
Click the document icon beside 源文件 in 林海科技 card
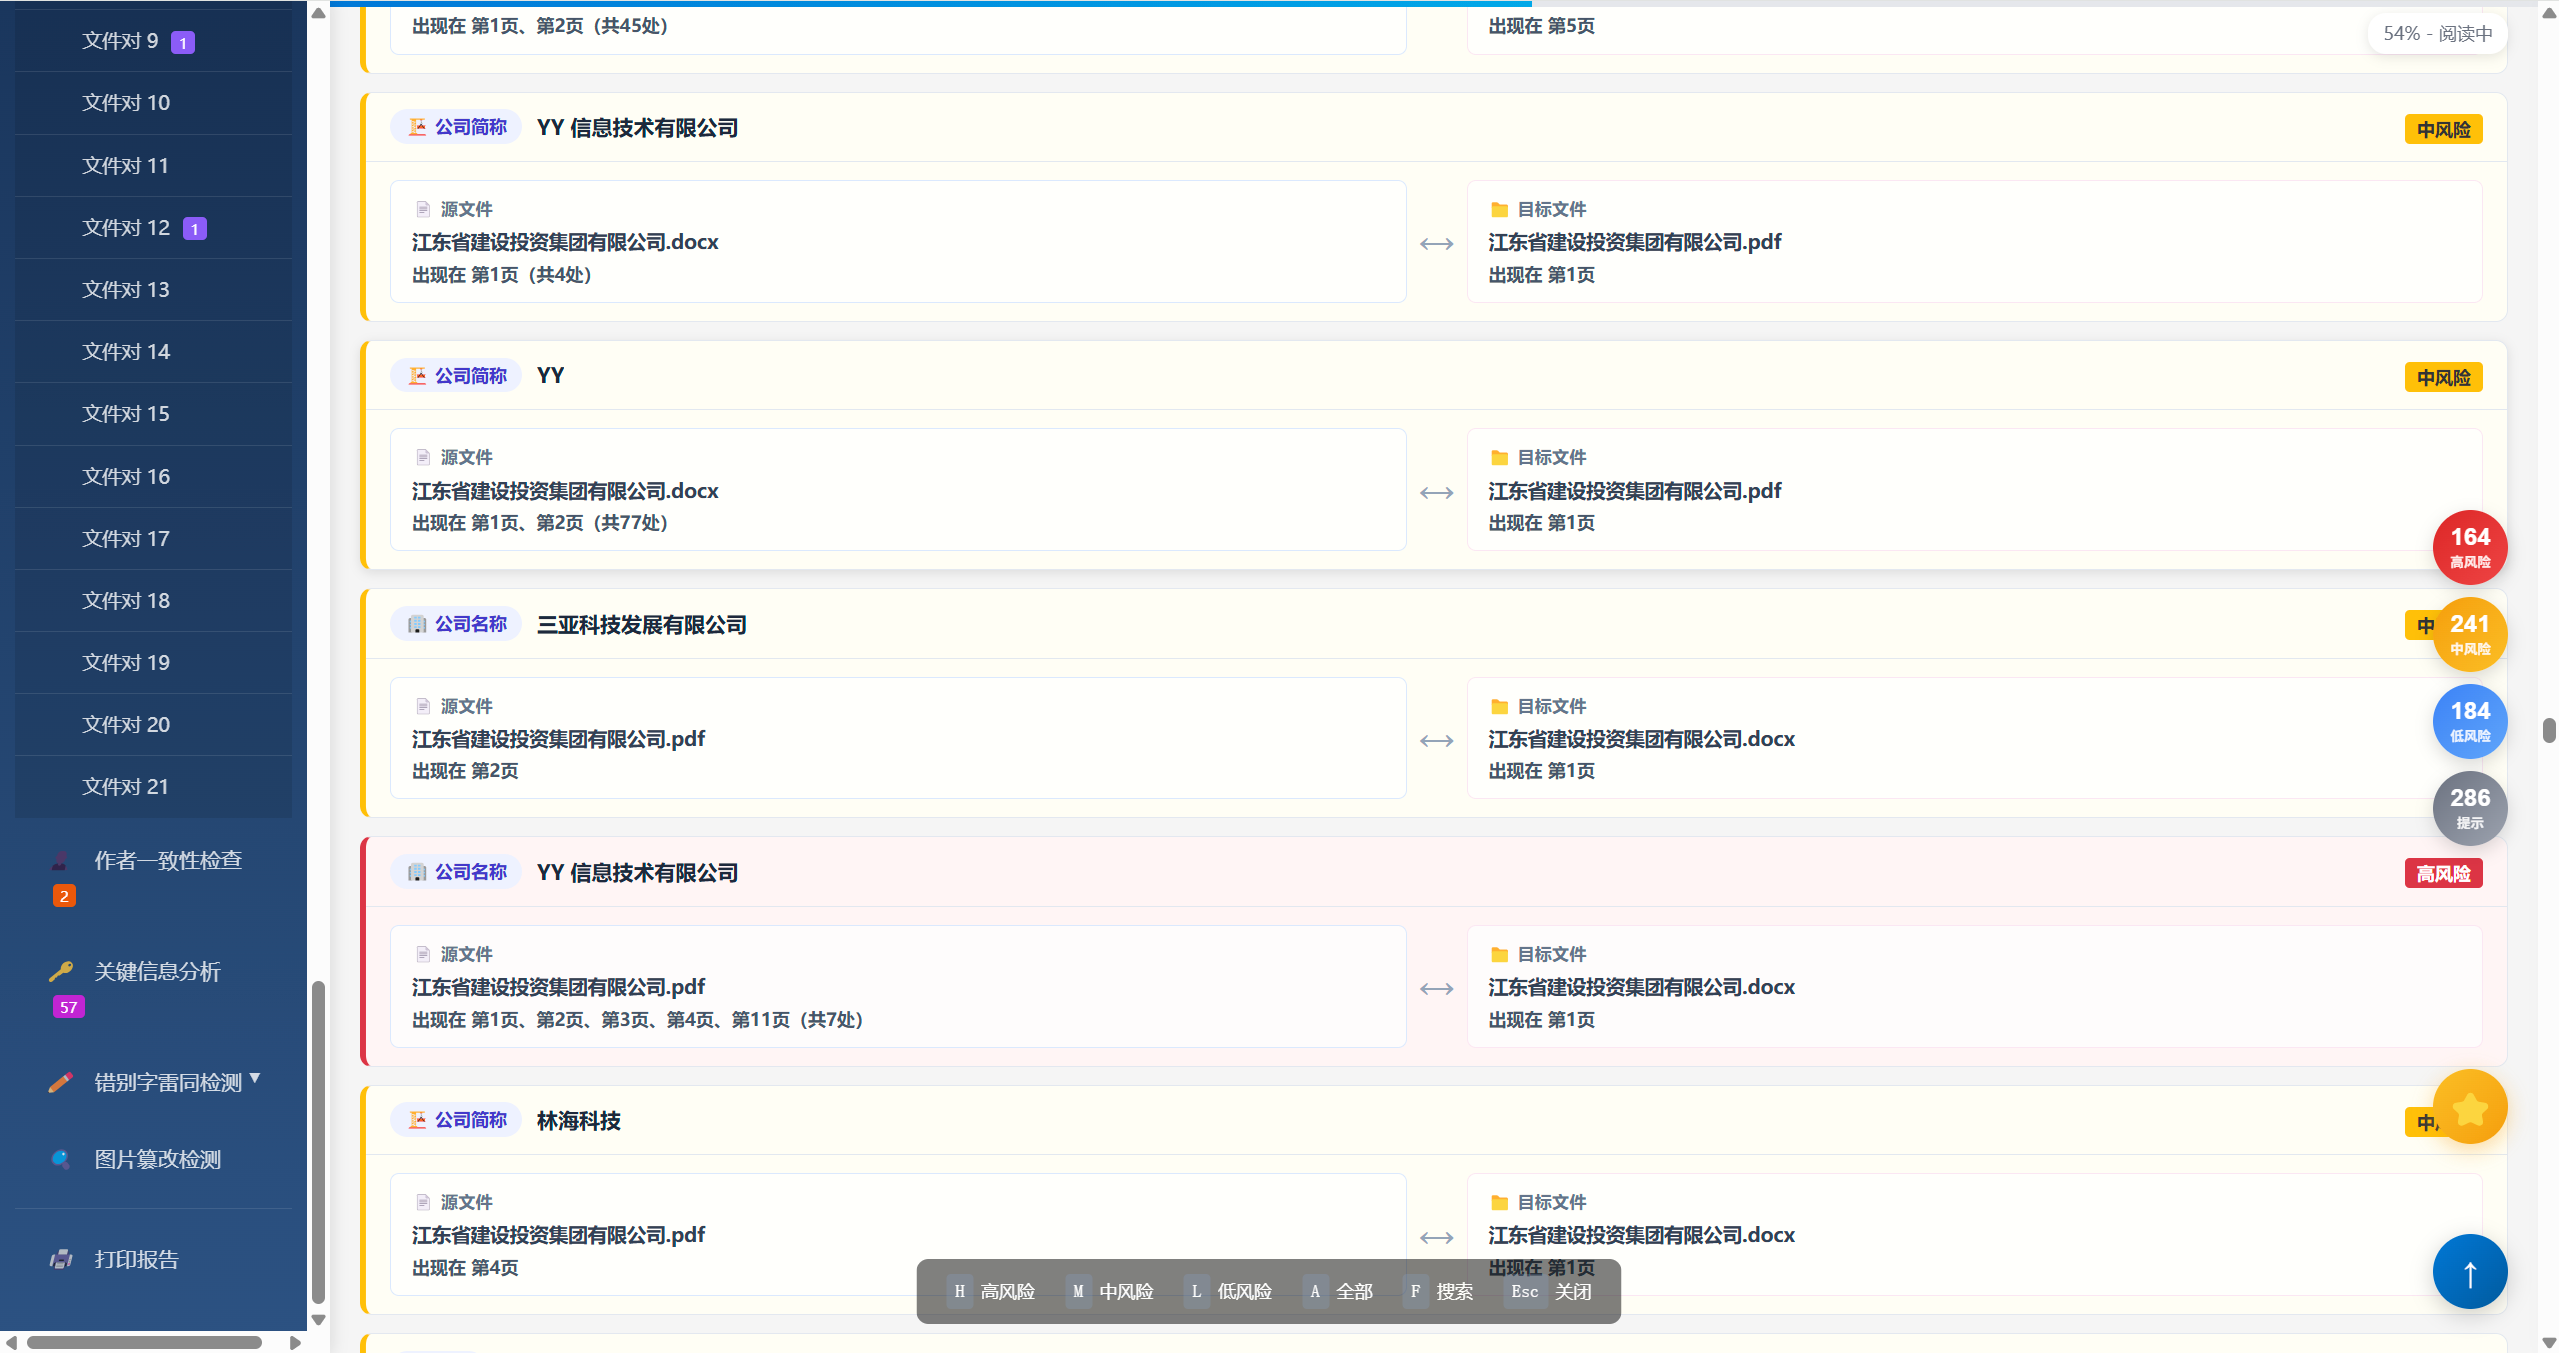(423, 1202)
